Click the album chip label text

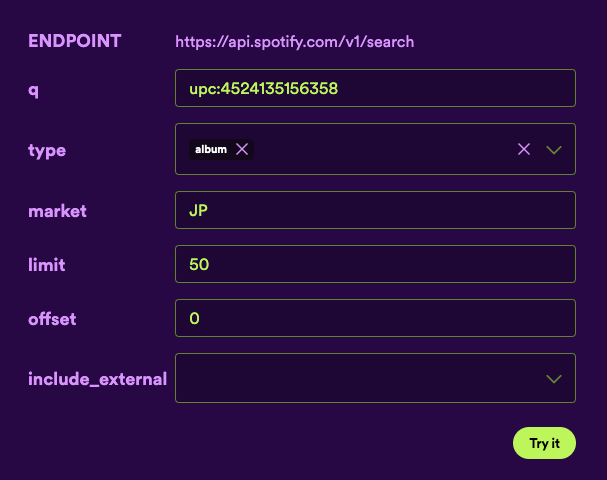tap(211, 149)
